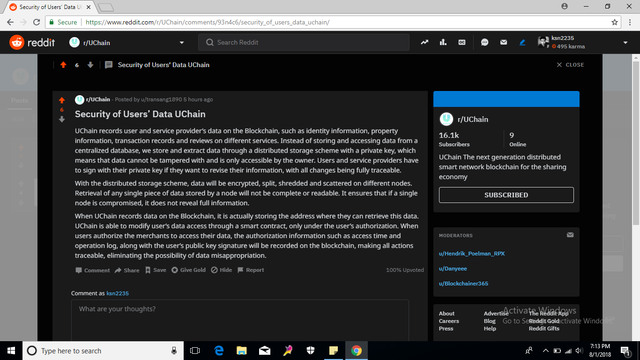Open the Chrome menu three dots
Screen dimensions: 640x360
631,22
